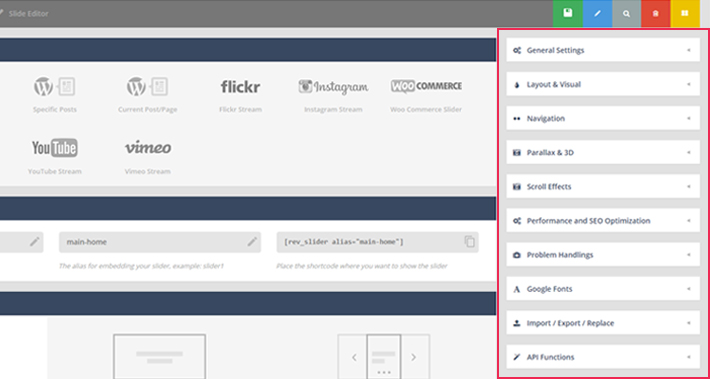Click the upload icon beside Import / Export / Replace
Viewport: 710px width, 379px height.
click(x=517, y=323)
